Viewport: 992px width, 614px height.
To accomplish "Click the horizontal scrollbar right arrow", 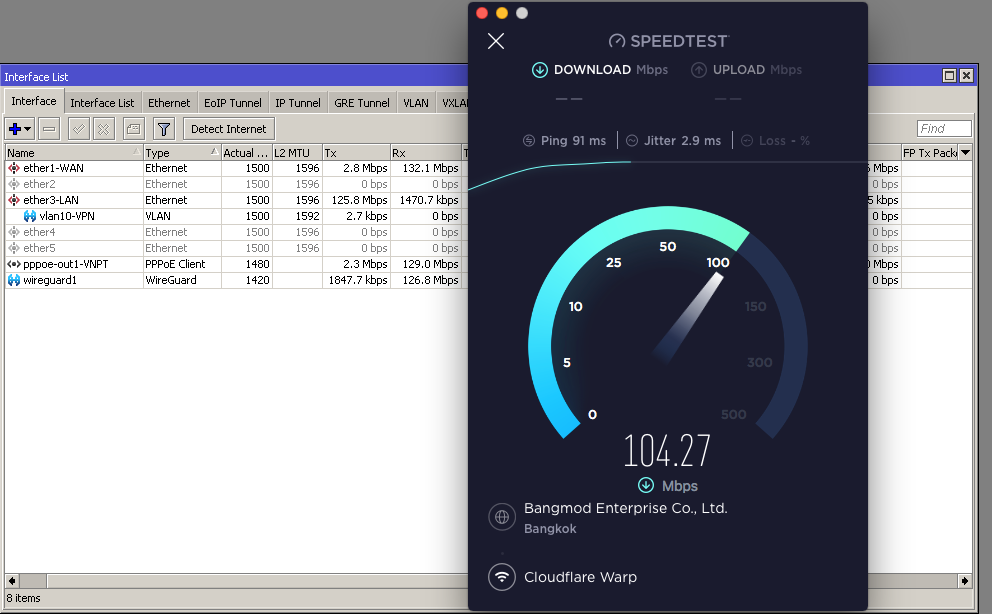I will (965, 580).
